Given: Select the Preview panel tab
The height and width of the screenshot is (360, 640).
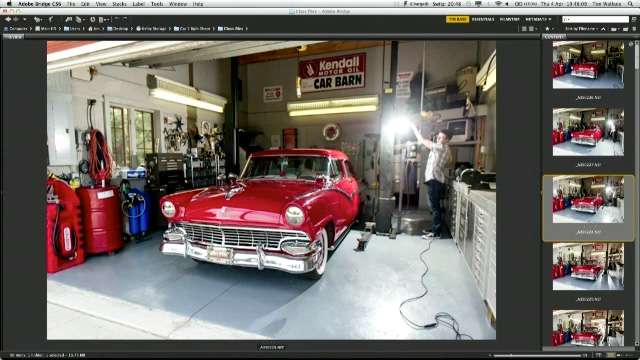Looking at the screenshot, I should pyautogui.click(x=14, y=37).
